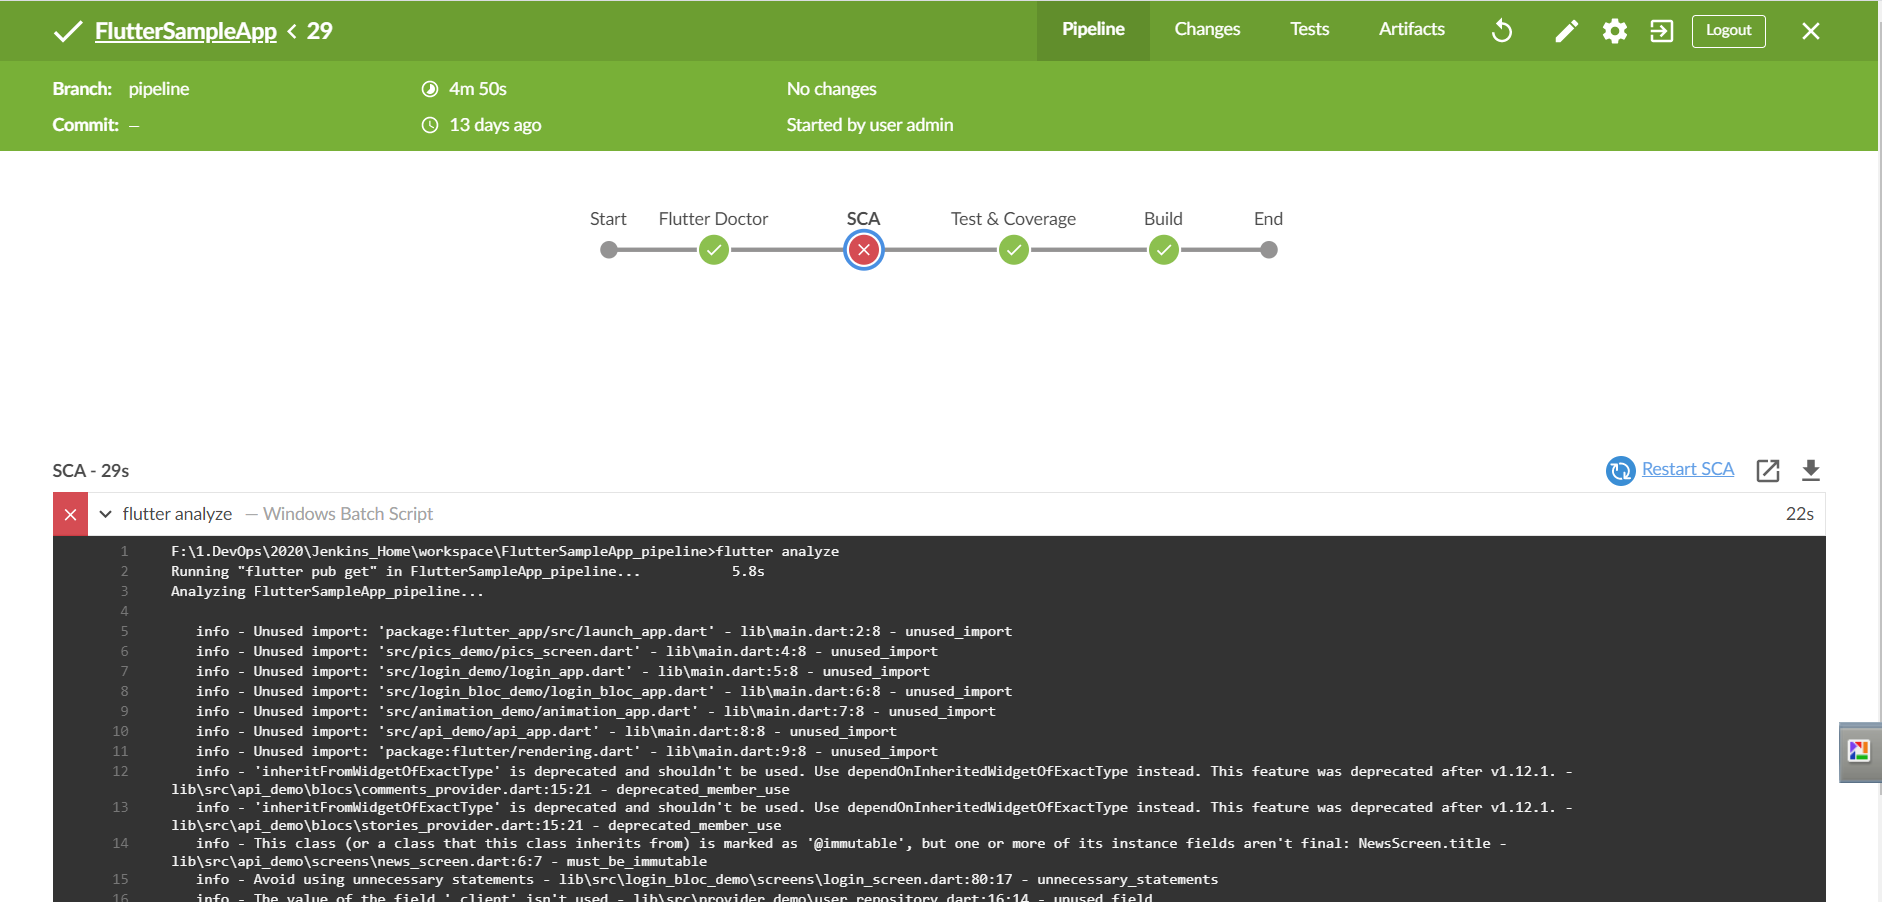Click the Build stage label
Screen dimensions: 1882x902
(x=1163, y=219)
